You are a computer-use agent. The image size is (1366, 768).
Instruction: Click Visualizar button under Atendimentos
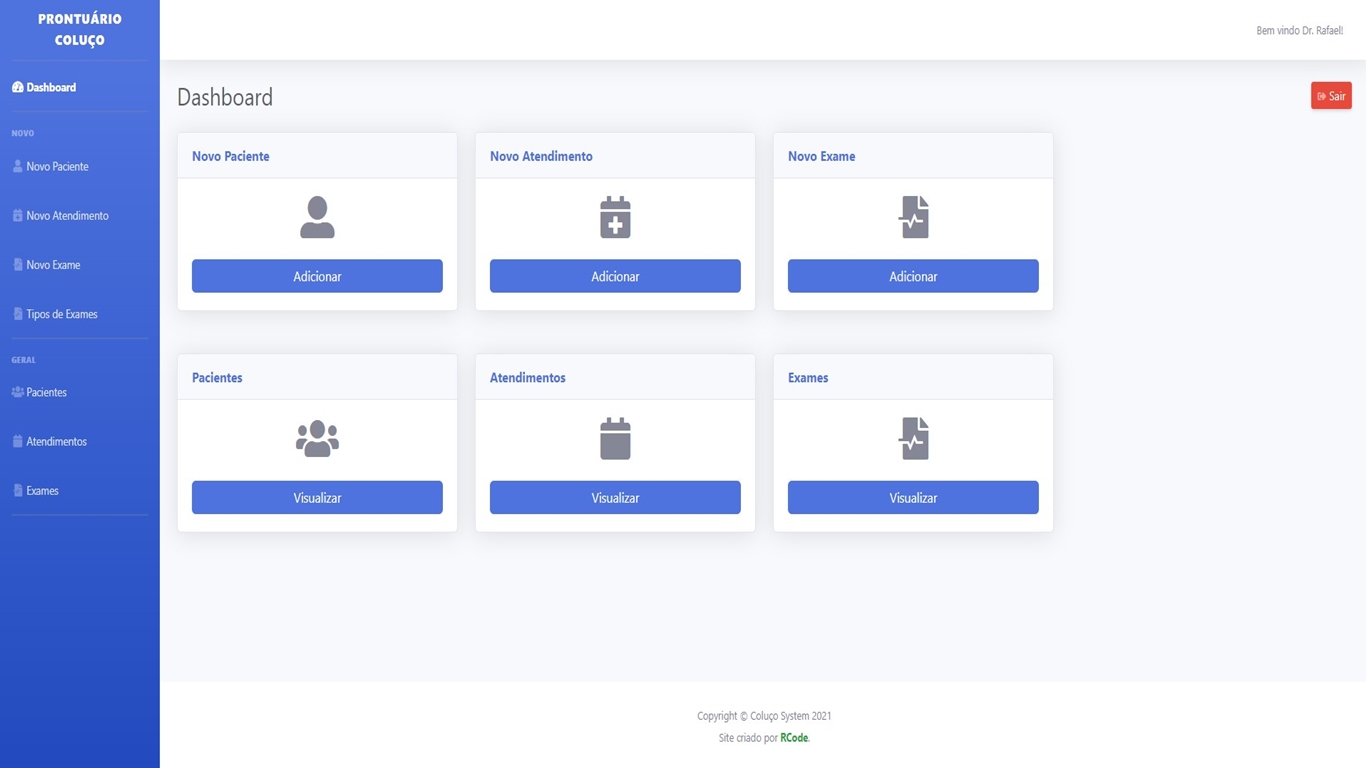pyautogui.click(x=615, y=497)
